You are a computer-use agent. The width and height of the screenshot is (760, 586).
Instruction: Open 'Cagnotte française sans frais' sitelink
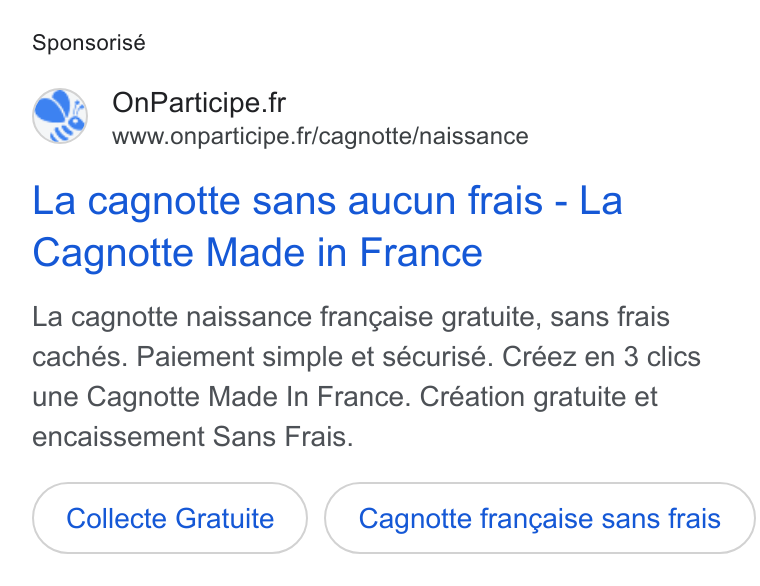click(x=539, y=518)
